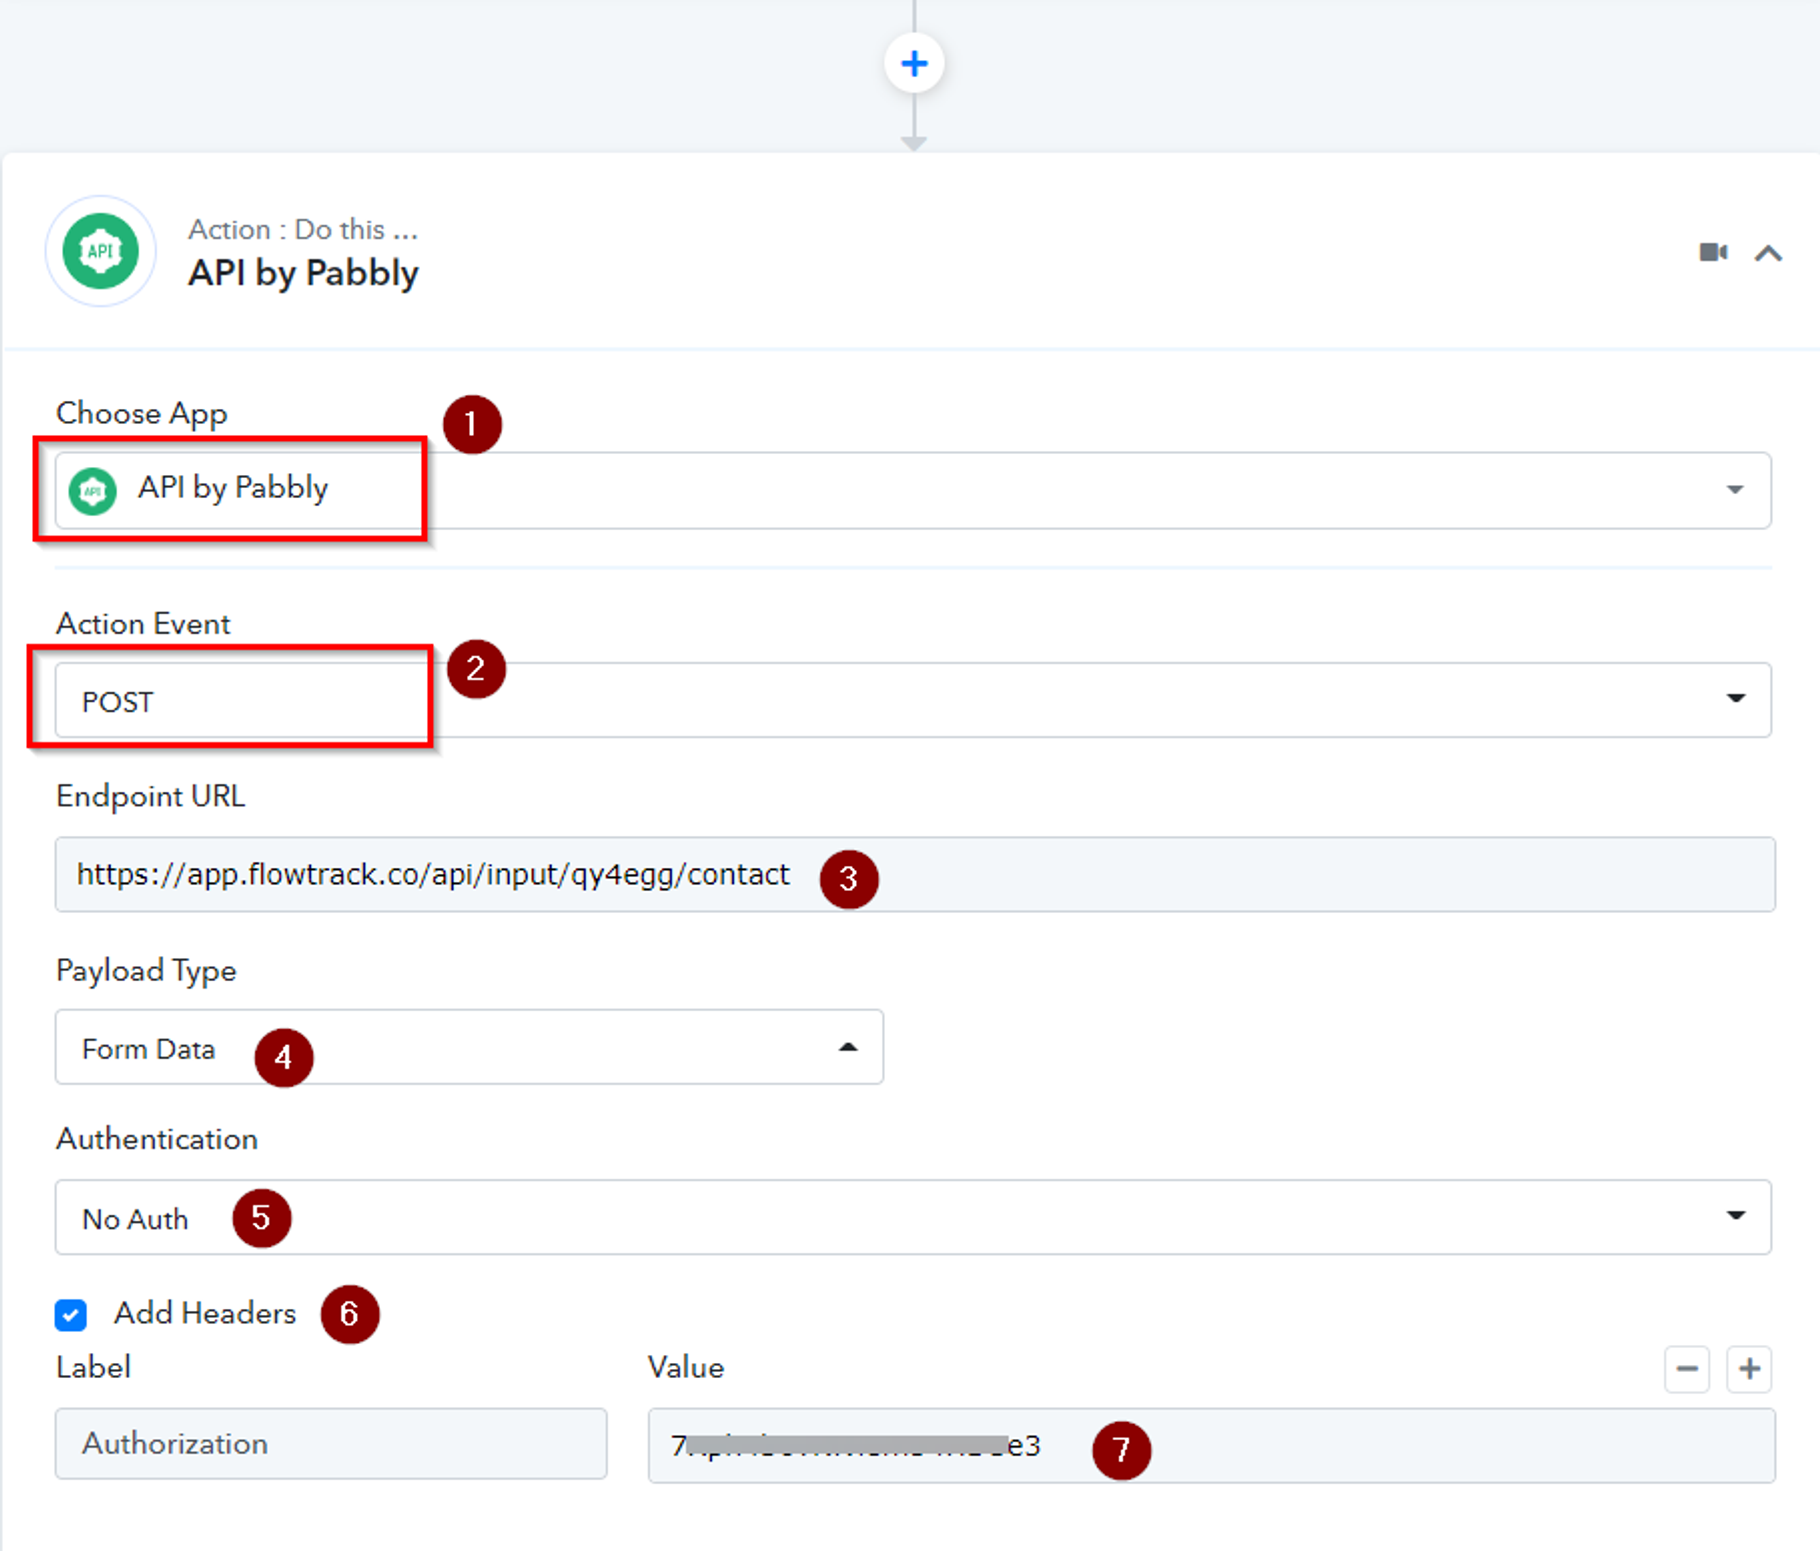Click the Authorization label input field
Screen dimensions: 1820x1551
330,1444
